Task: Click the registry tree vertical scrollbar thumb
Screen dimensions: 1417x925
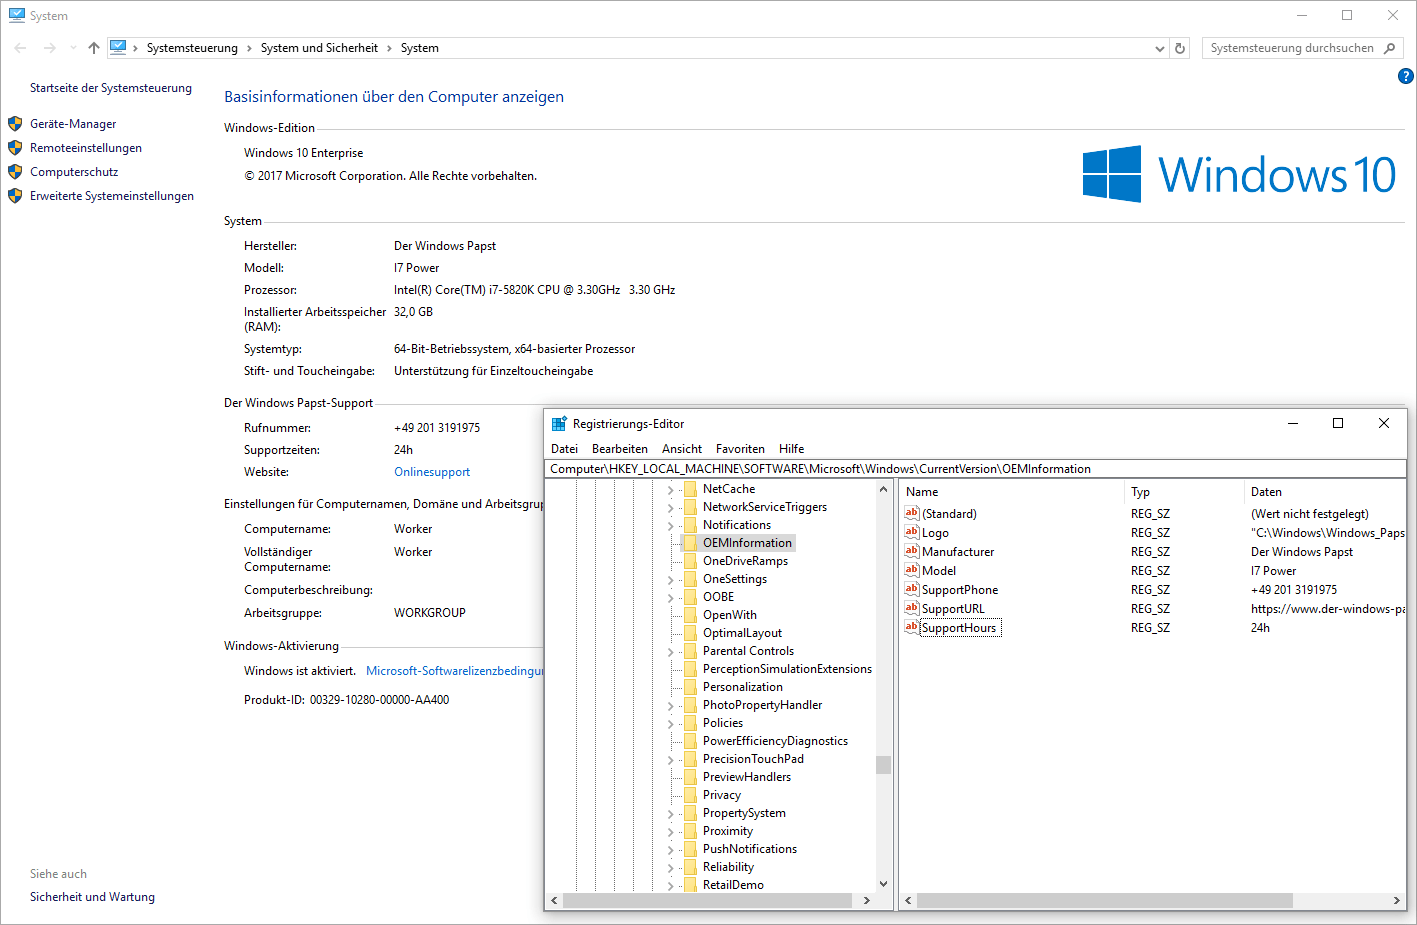Action: [x=883, y=765]
